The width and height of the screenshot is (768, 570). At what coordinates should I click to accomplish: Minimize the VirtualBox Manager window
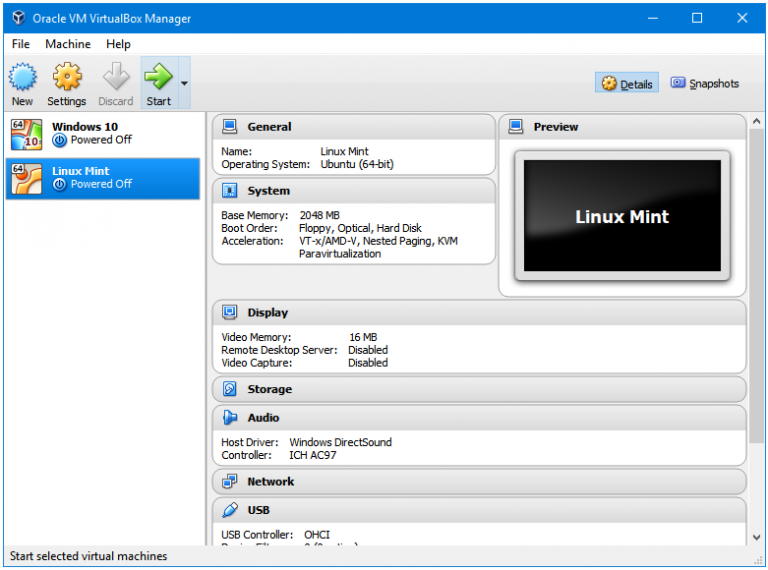653,18
